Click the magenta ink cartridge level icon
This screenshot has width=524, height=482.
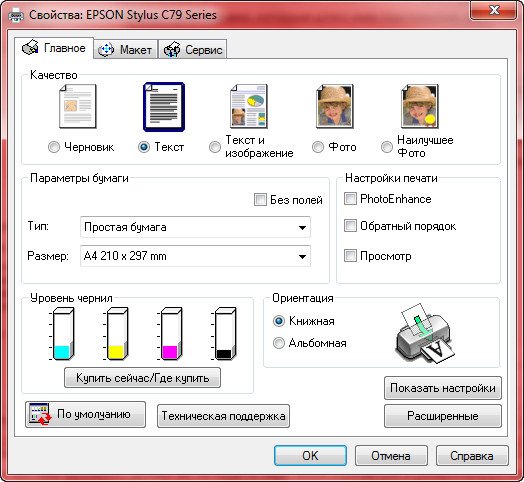170,334
